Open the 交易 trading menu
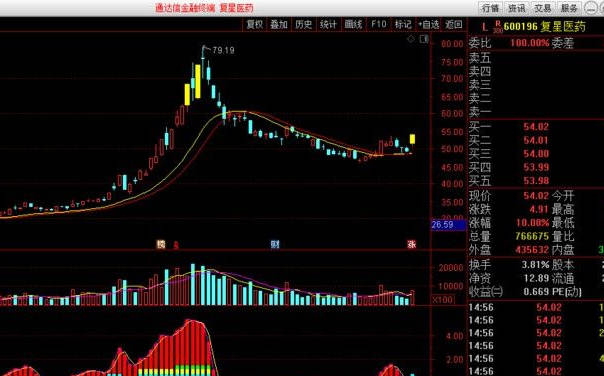 tap(542, 8)
